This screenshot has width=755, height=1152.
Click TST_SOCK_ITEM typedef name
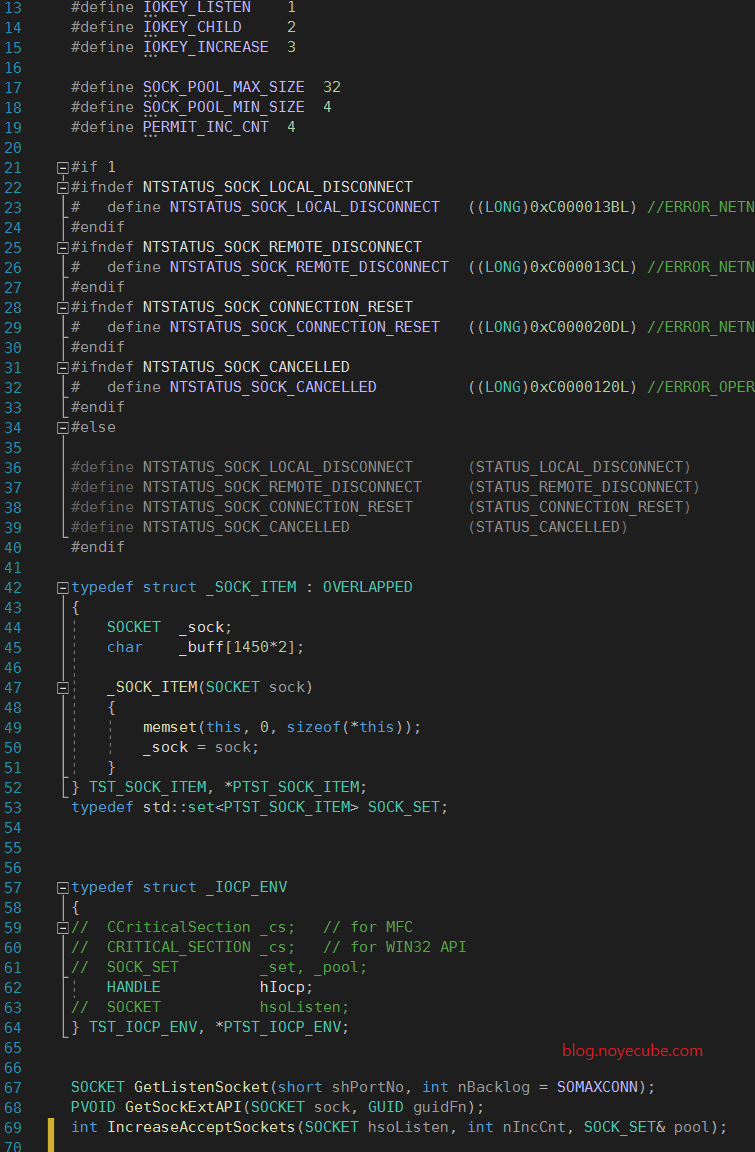coord(148,787)
